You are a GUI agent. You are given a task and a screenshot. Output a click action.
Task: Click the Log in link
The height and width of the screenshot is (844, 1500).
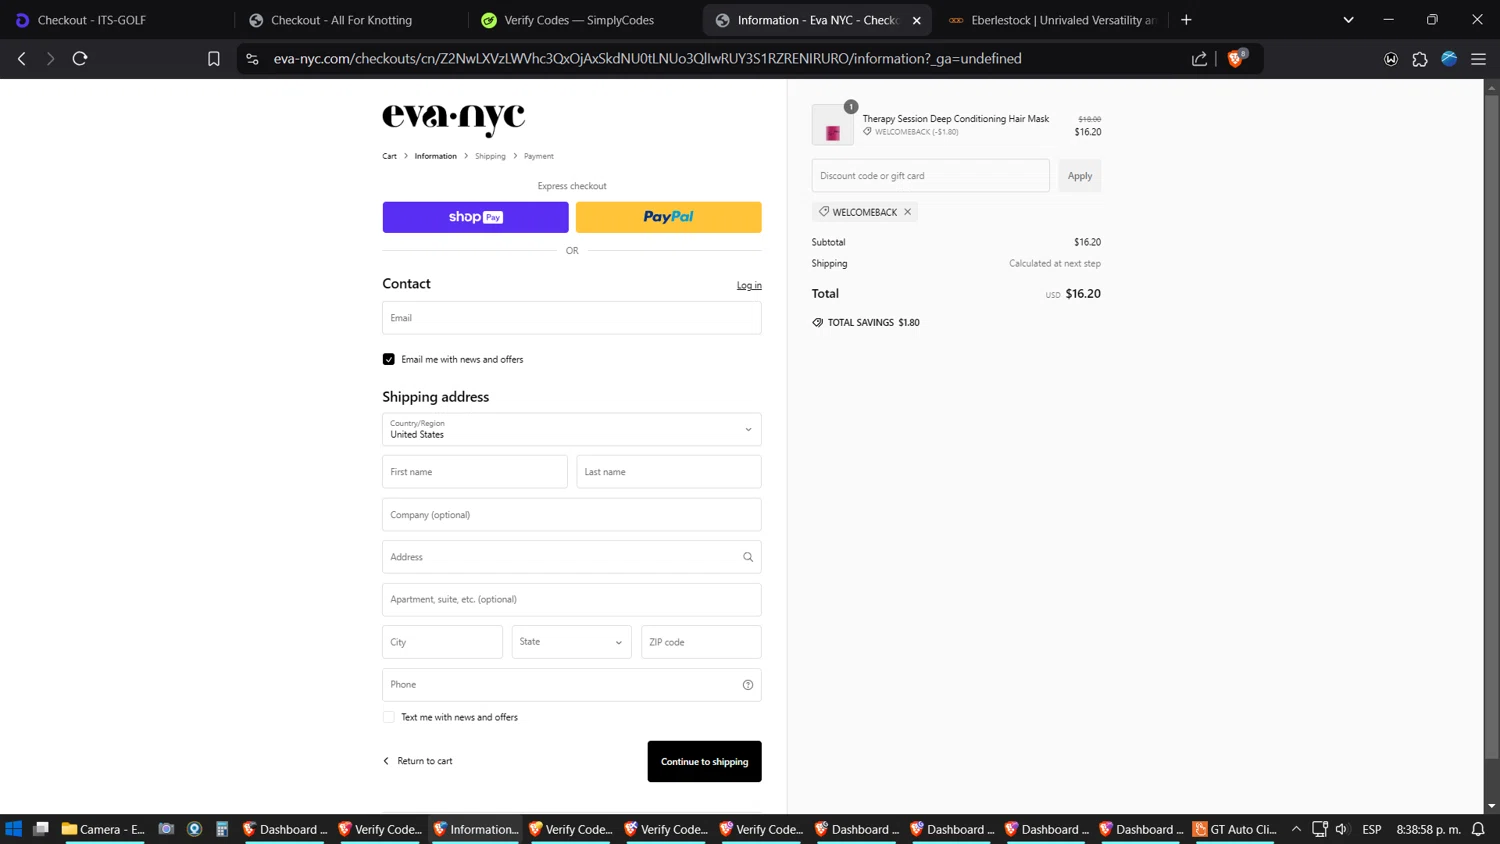(749, 285)
